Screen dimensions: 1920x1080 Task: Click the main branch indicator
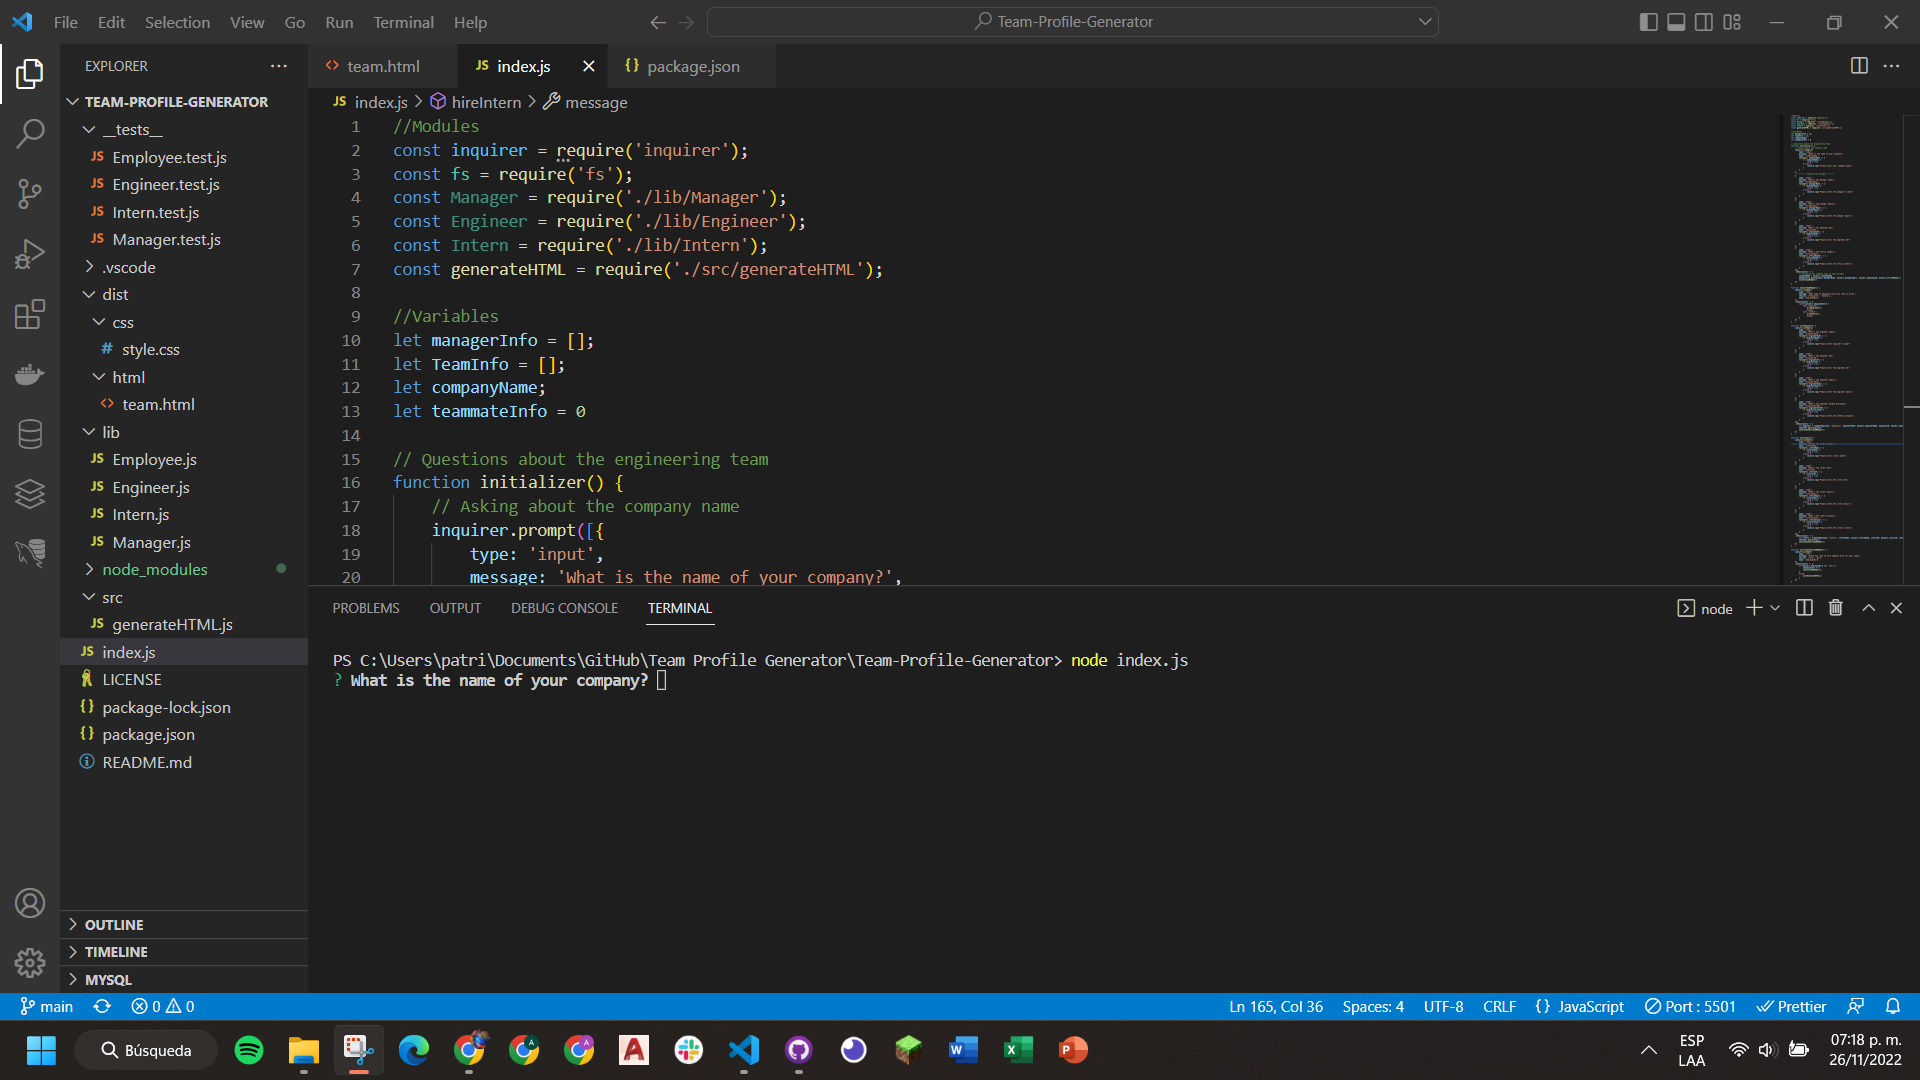point(46,1006)
